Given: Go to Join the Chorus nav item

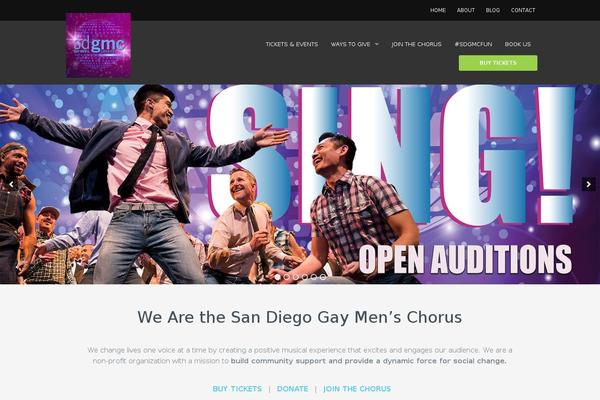Looking at the screenshot, I should click(416, 44).
